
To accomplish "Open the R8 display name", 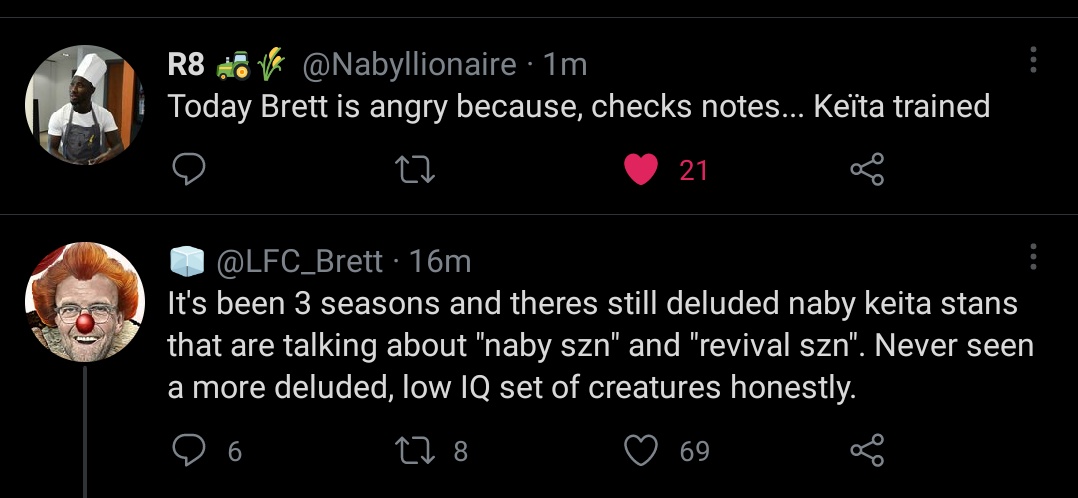I will click(187, 65).
